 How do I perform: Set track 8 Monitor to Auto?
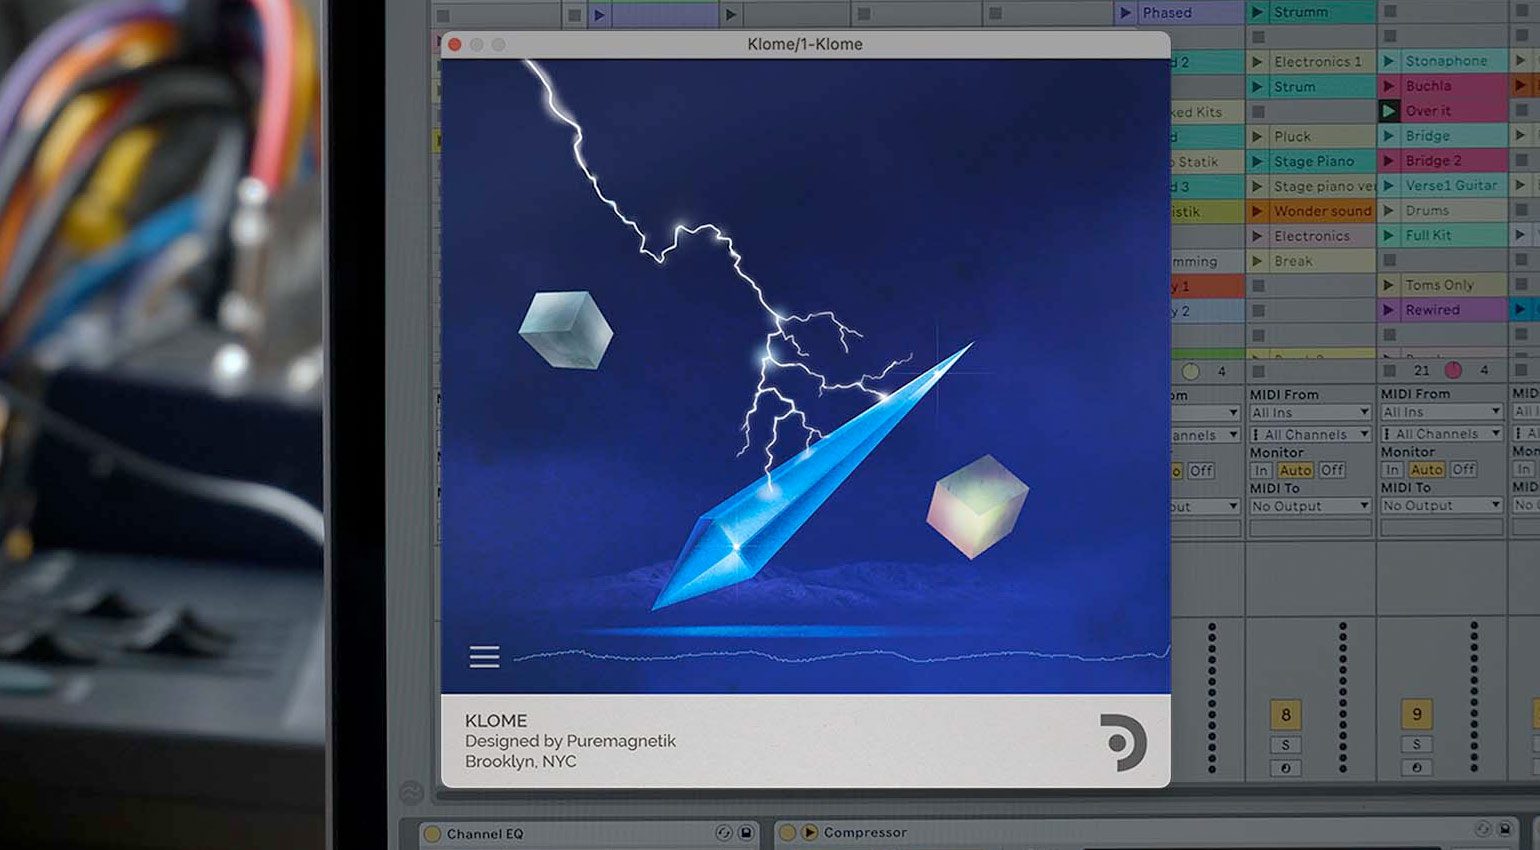click(x=1295, y=470)
